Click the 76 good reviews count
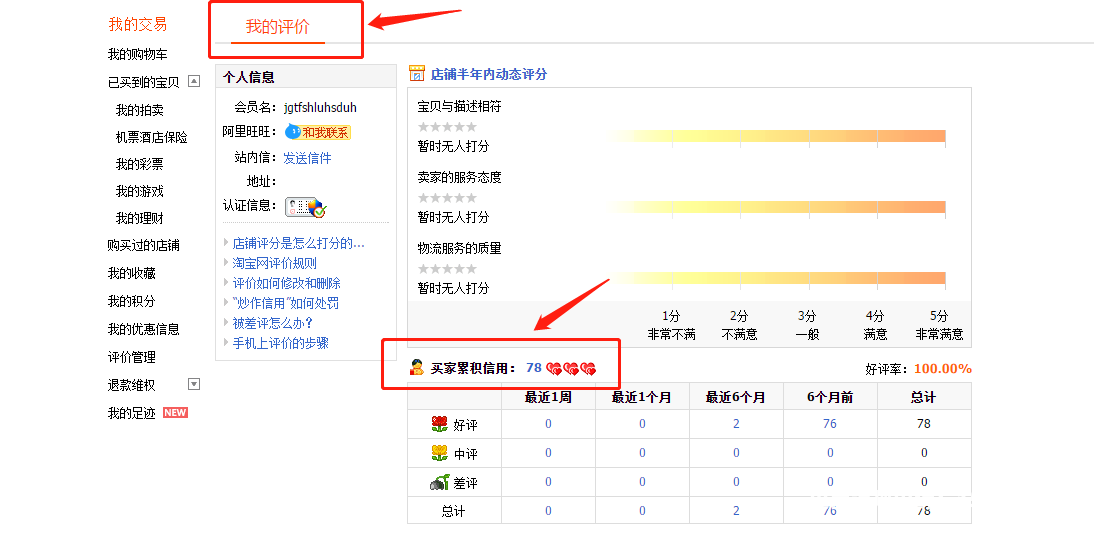This screenshot has width=1107, height=538. (x=829, y=424)
